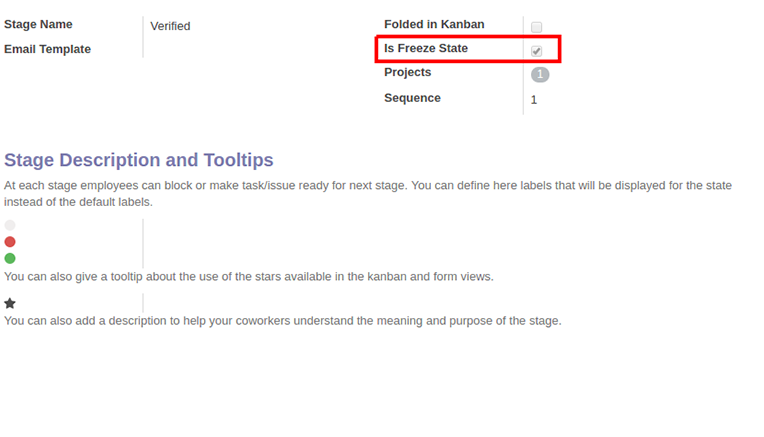
Task: Click the Stage Name label
Action: (x=38, y=24)
